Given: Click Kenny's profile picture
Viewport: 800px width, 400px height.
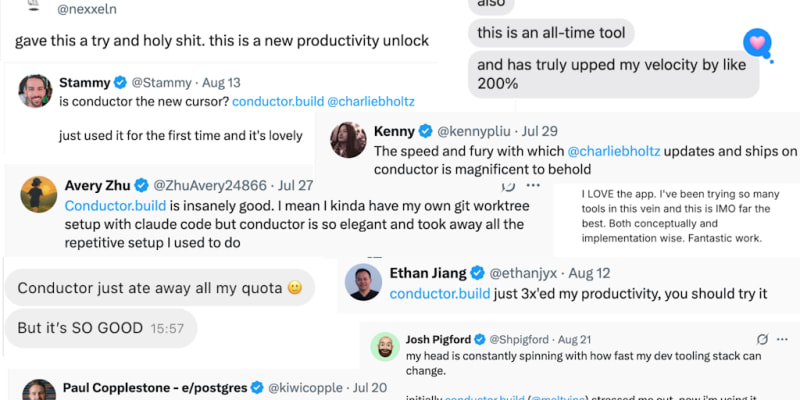Looking at the screenshot, I should (348, 140).
